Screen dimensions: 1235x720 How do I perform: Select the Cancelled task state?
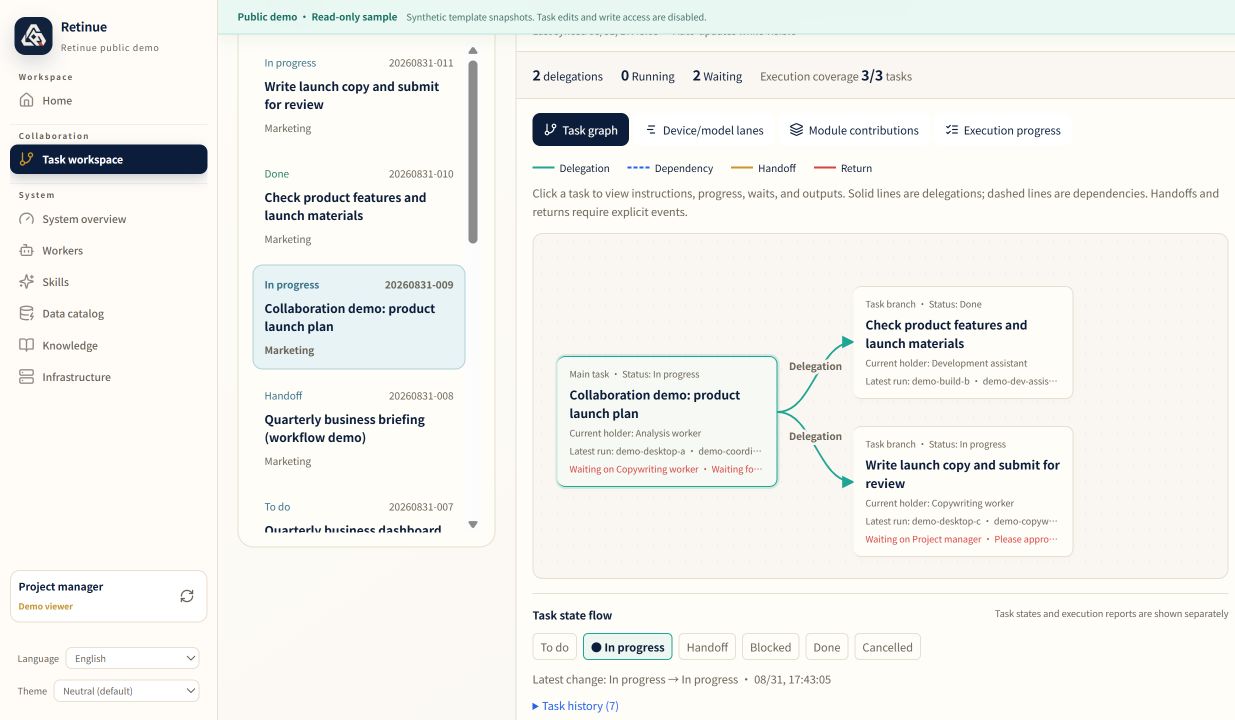pos(887,647)
